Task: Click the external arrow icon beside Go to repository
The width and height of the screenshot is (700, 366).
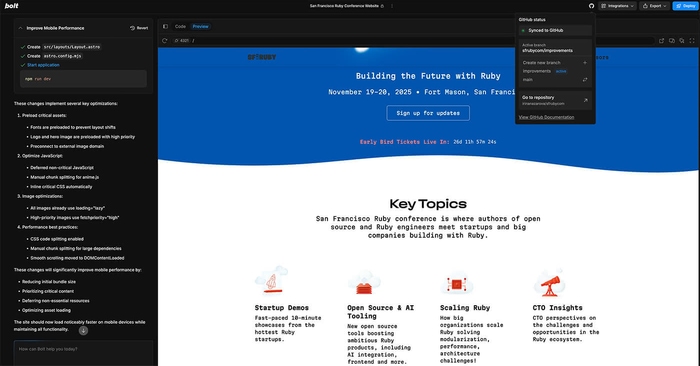Action: [585, 100]
